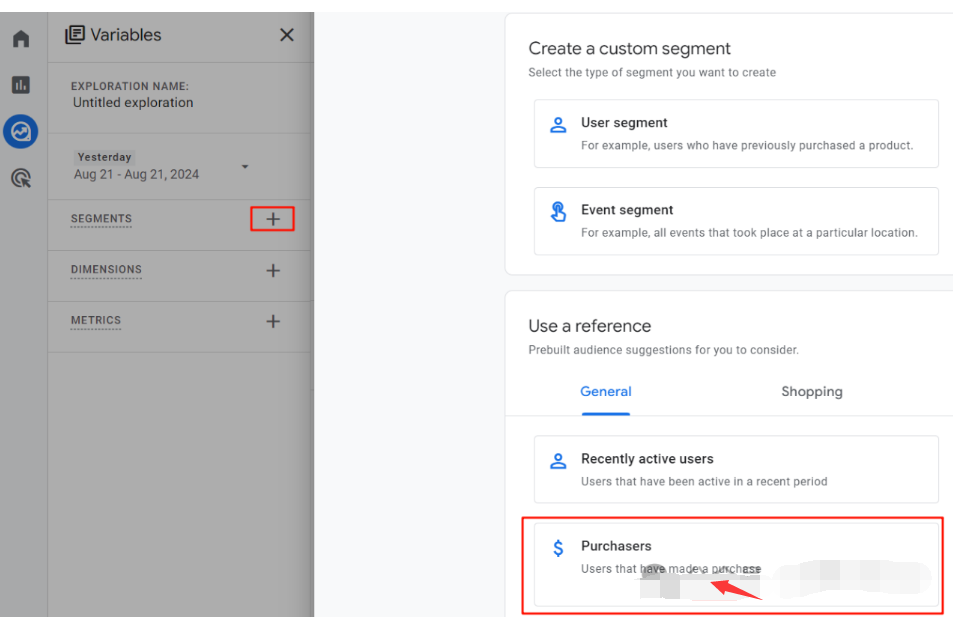Add a new metric with plus icon
Screen dimensions: 953x624
coord(272,321)
